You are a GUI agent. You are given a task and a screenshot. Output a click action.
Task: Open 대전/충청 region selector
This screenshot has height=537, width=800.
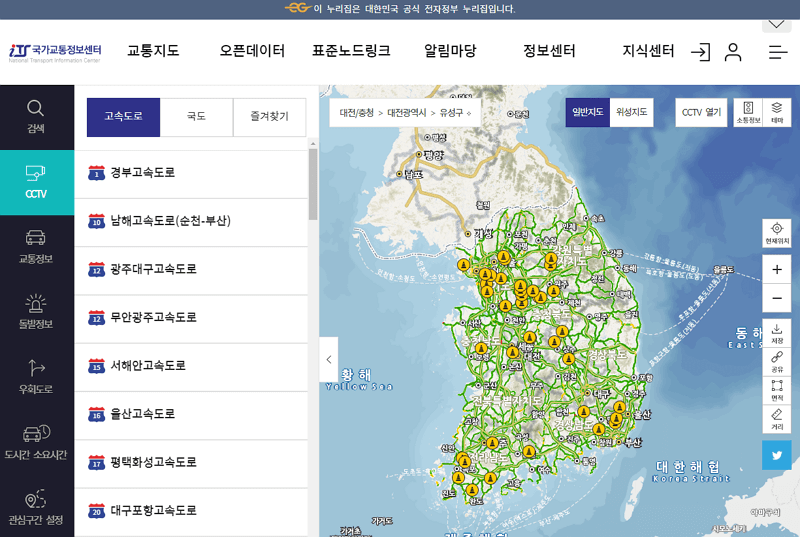pos(357,113)
